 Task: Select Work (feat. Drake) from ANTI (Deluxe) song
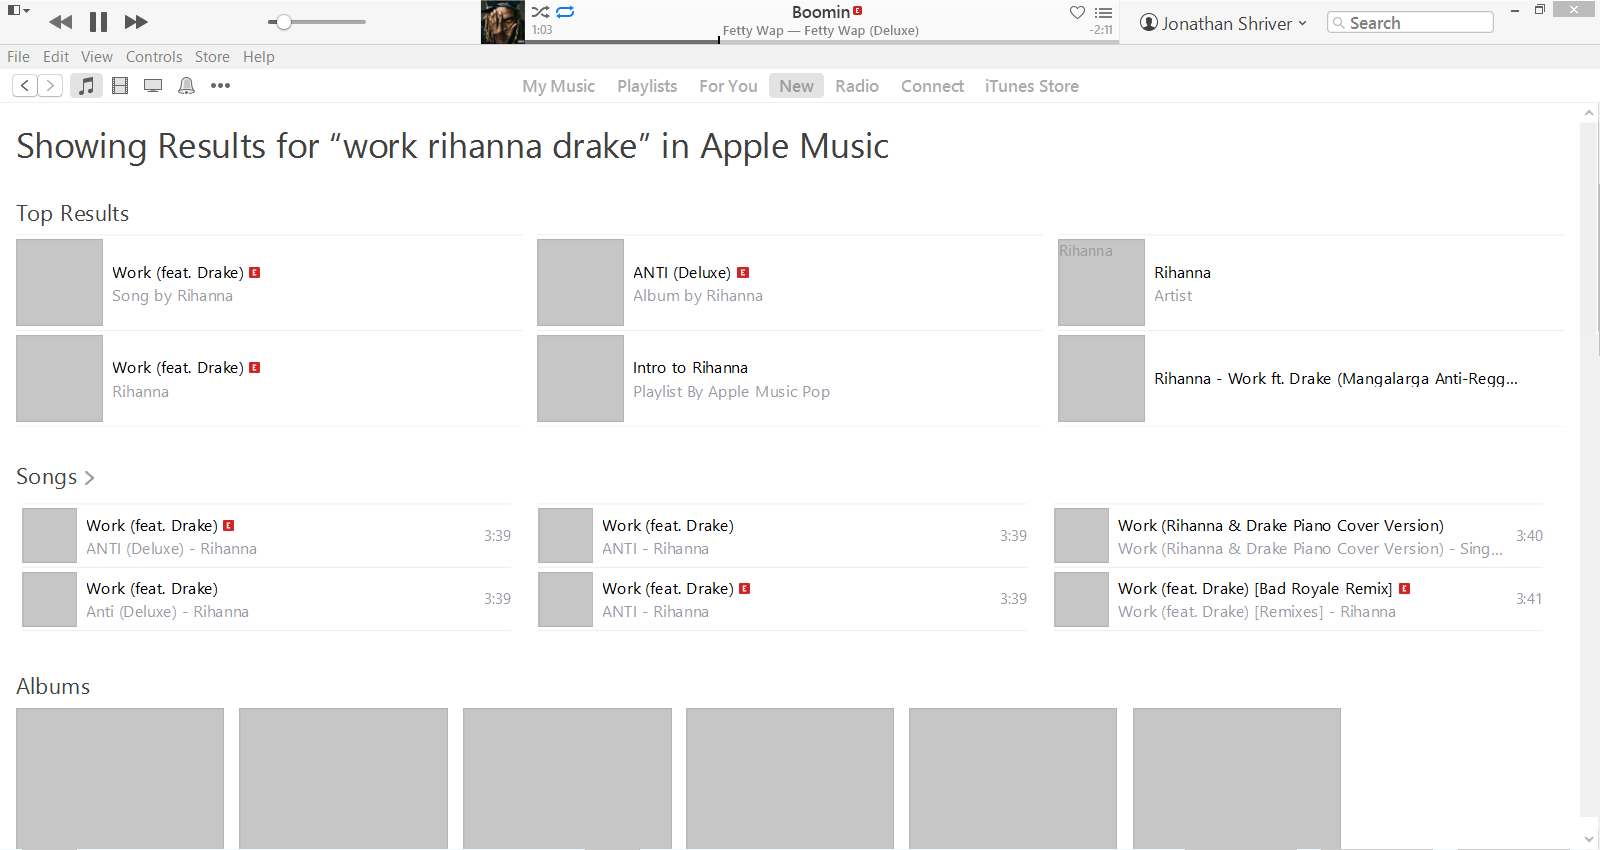tap(267, 536)
